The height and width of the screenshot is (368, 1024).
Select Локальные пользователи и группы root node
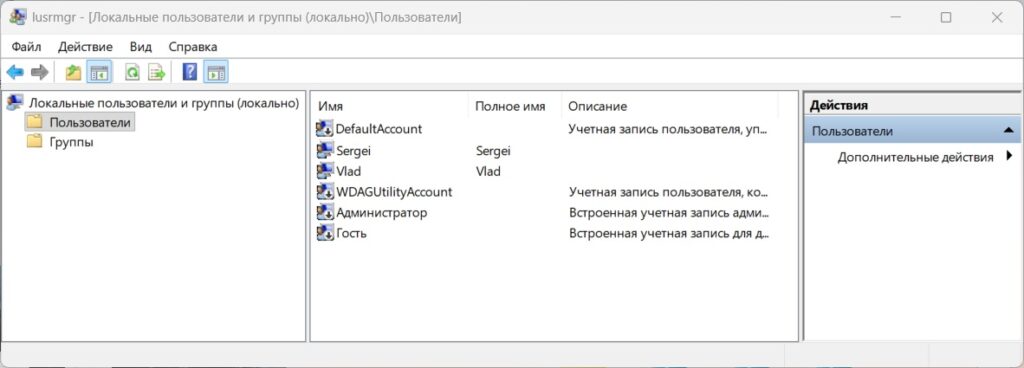click(x=164, y=103)
